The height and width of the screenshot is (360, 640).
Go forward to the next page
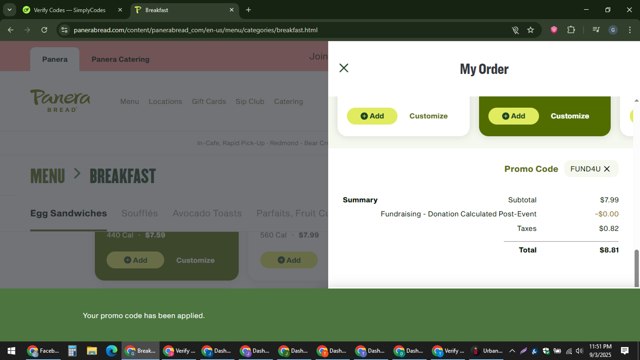coord(27,30)
